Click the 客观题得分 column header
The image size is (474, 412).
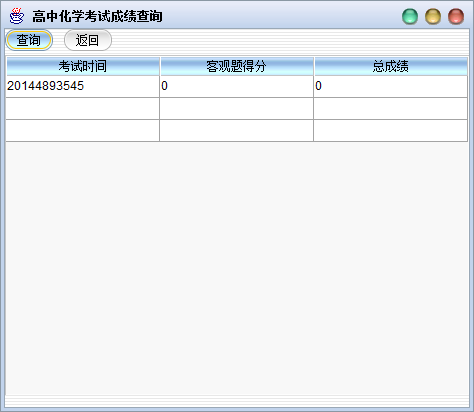pos(237,66)
